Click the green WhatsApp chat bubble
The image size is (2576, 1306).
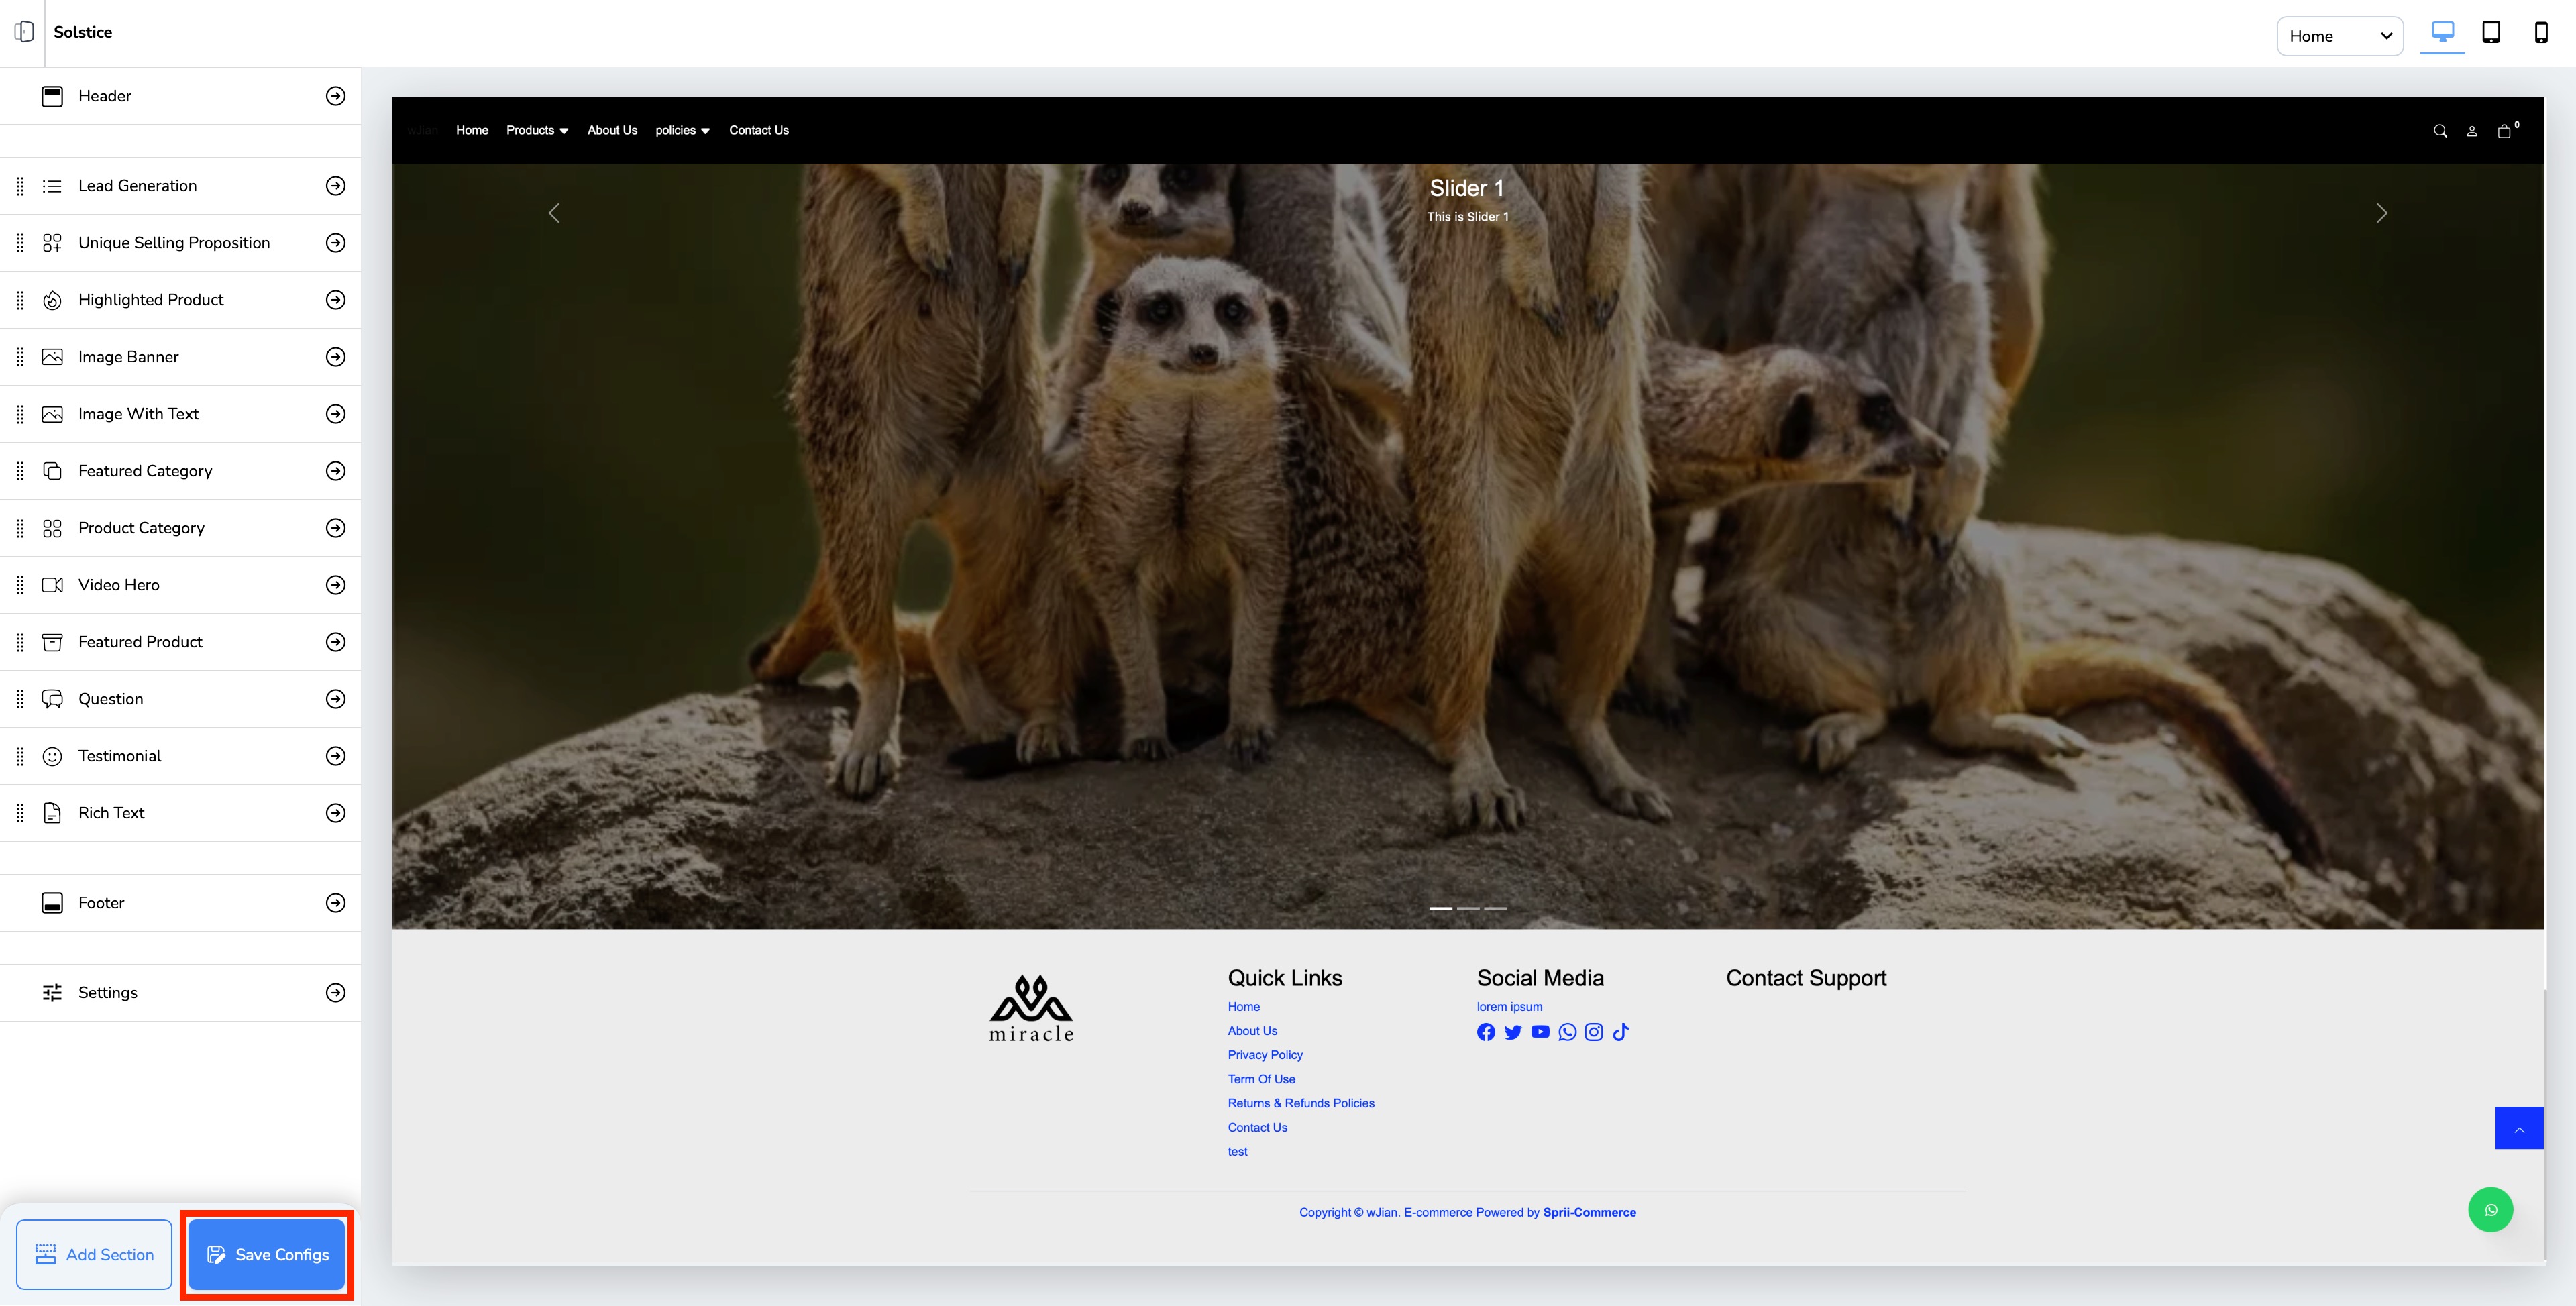(x=2490, y=1210)
